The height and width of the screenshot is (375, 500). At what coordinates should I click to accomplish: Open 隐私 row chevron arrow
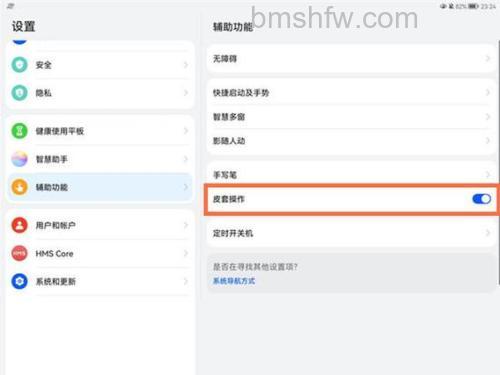click(x=186, y=93)
